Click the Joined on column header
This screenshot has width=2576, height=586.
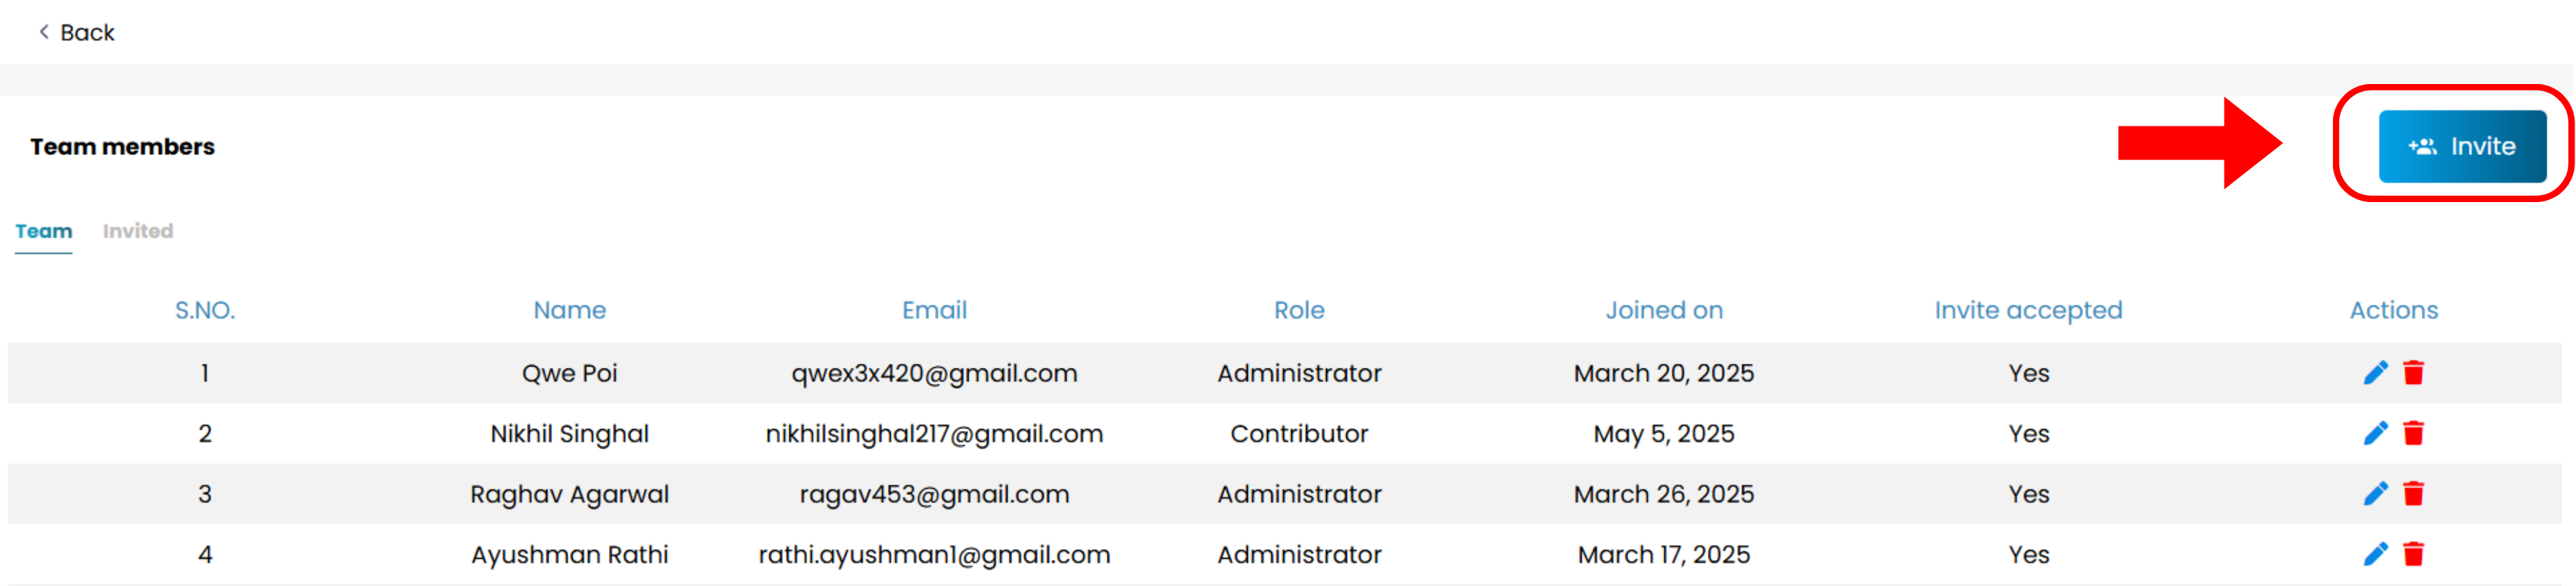(1664, 310)
